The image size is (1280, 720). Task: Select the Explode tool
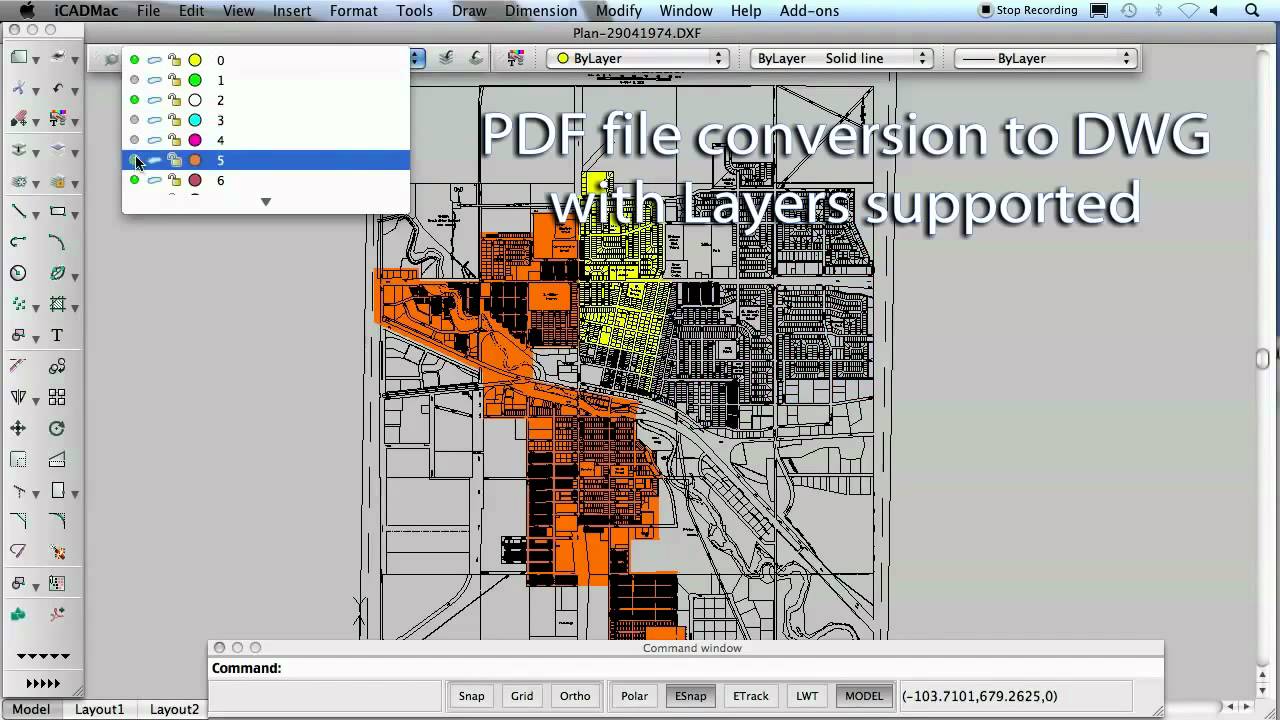coord(57,552)
